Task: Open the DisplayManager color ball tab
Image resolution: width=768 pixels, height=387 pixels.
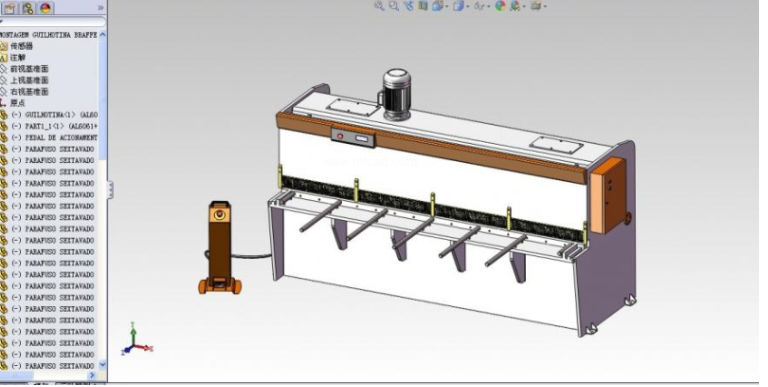Action: click(x=46, y=8)
